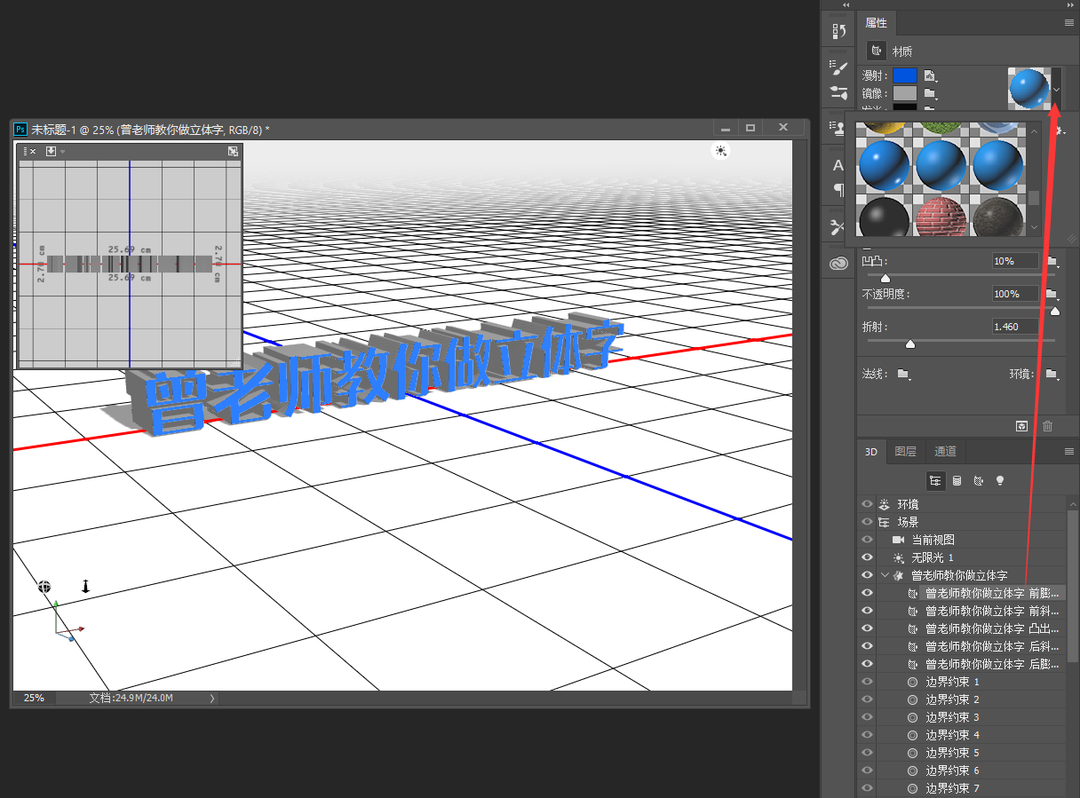This screenshot has height=798, width=1080.
Task: Open the 法线 normal map folder menu
Action: (x=904, y=374)
